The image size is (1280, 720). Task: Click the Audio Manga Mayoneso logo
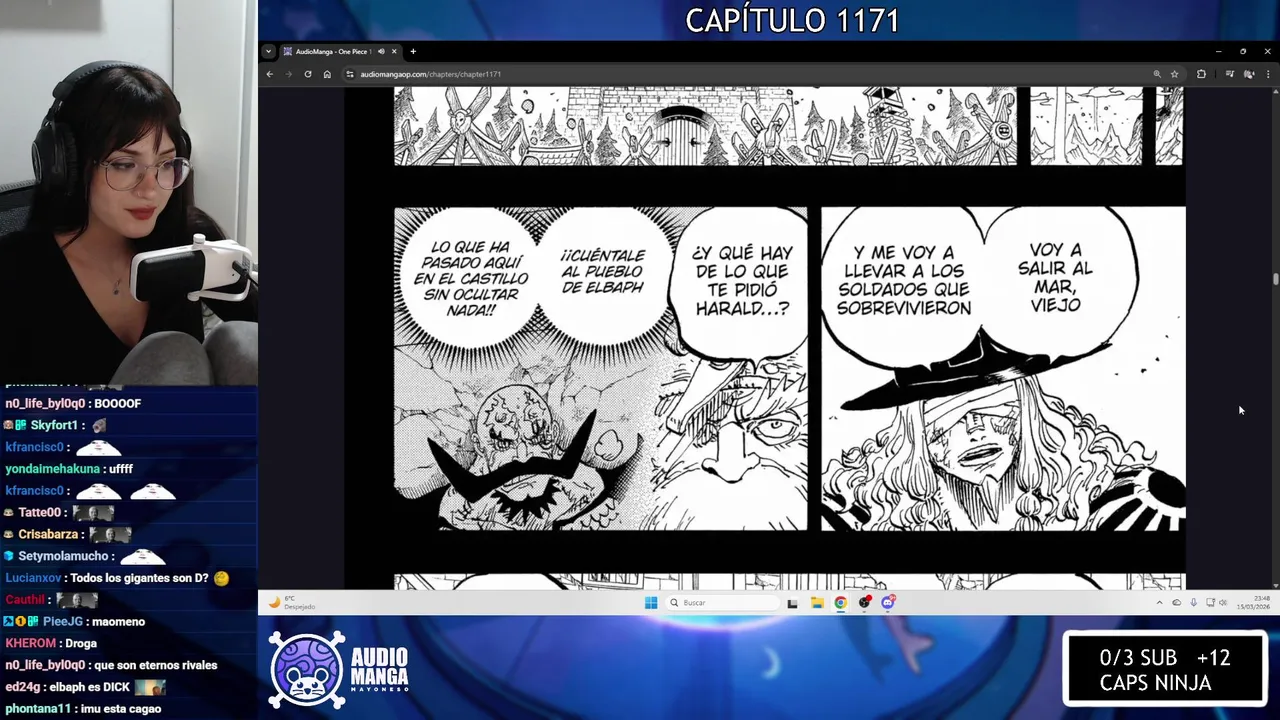point(339,671)
